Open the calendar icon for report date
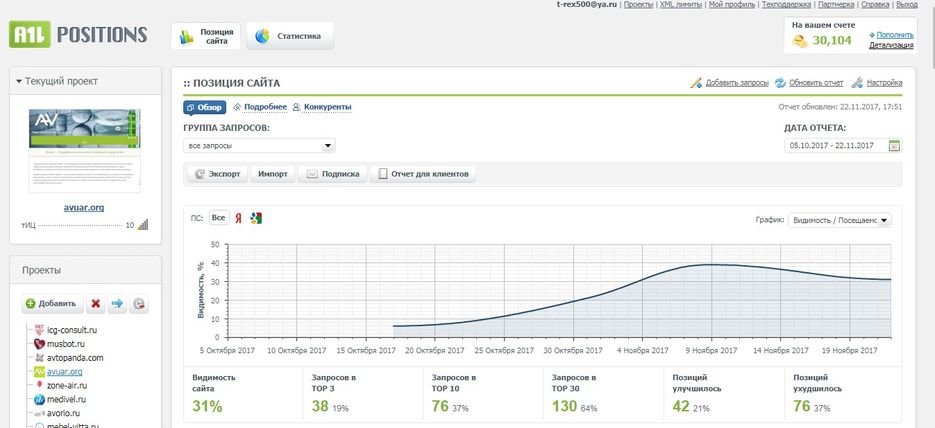The image size is (935, 428). pos(894,146)
